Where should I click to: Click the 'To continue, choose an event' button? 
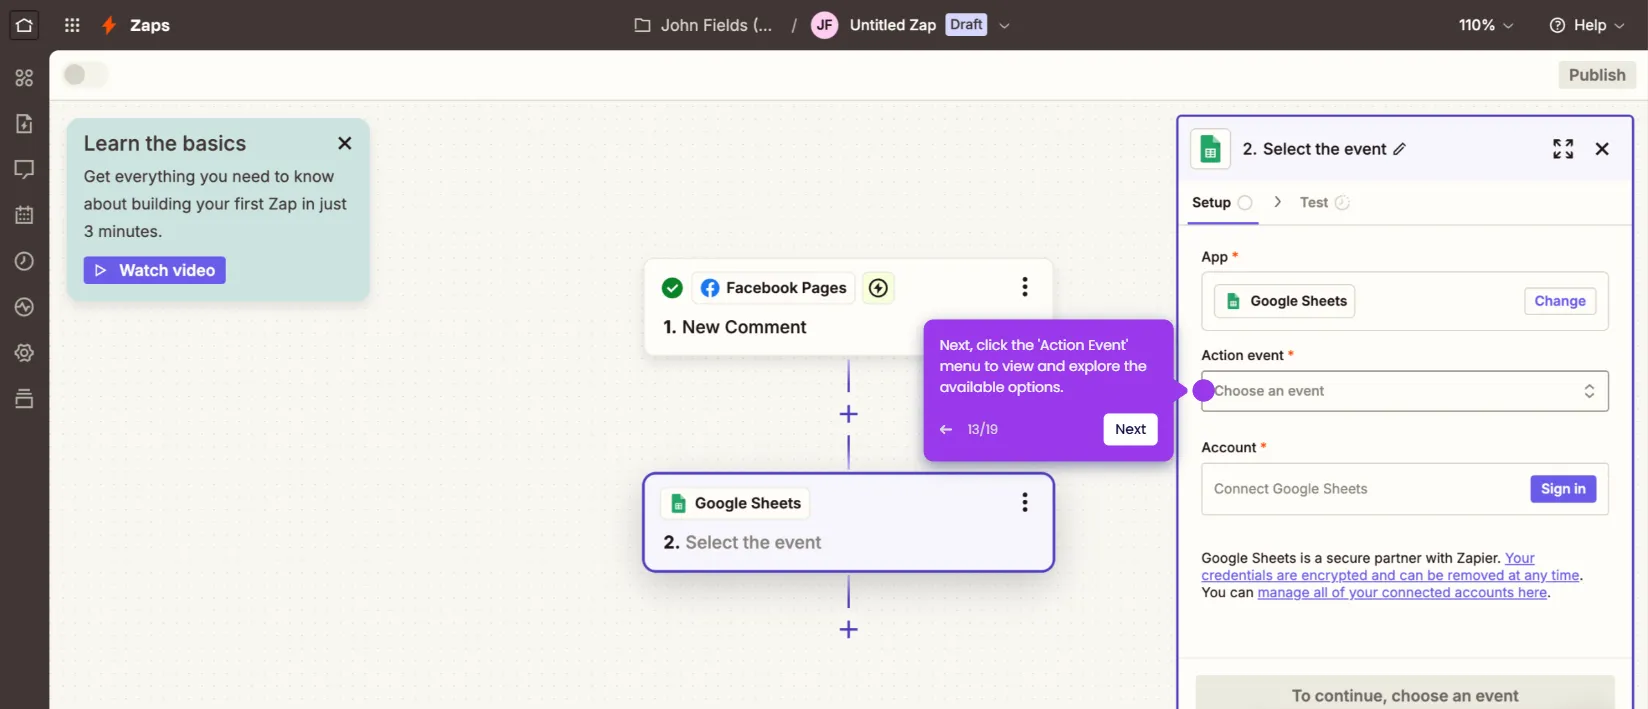pyautogui.click(x=1404, y=695)
